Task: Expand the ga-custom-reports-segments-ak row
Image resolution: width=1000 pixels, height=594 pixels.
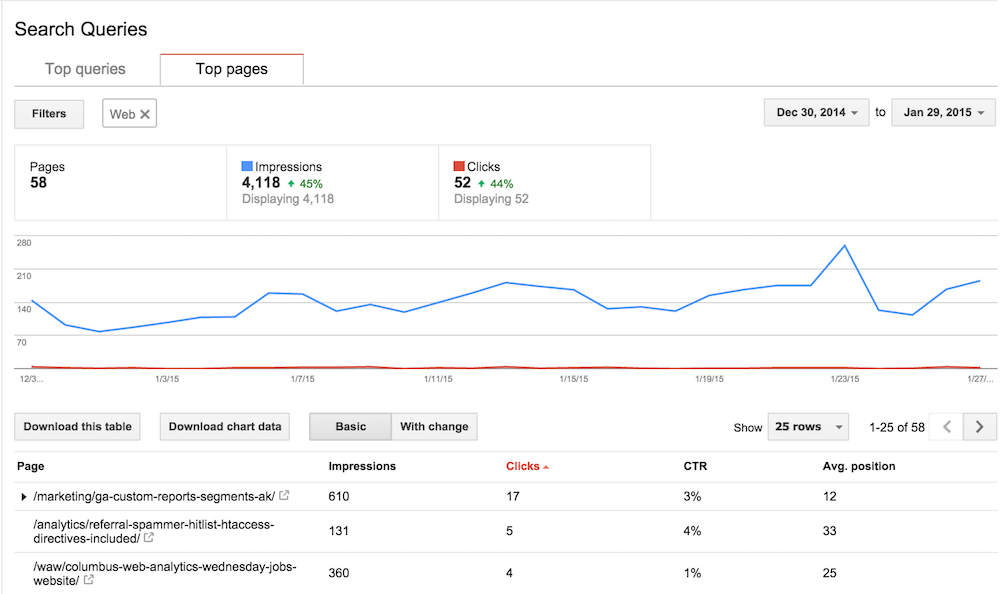Action: click(24, 496)
